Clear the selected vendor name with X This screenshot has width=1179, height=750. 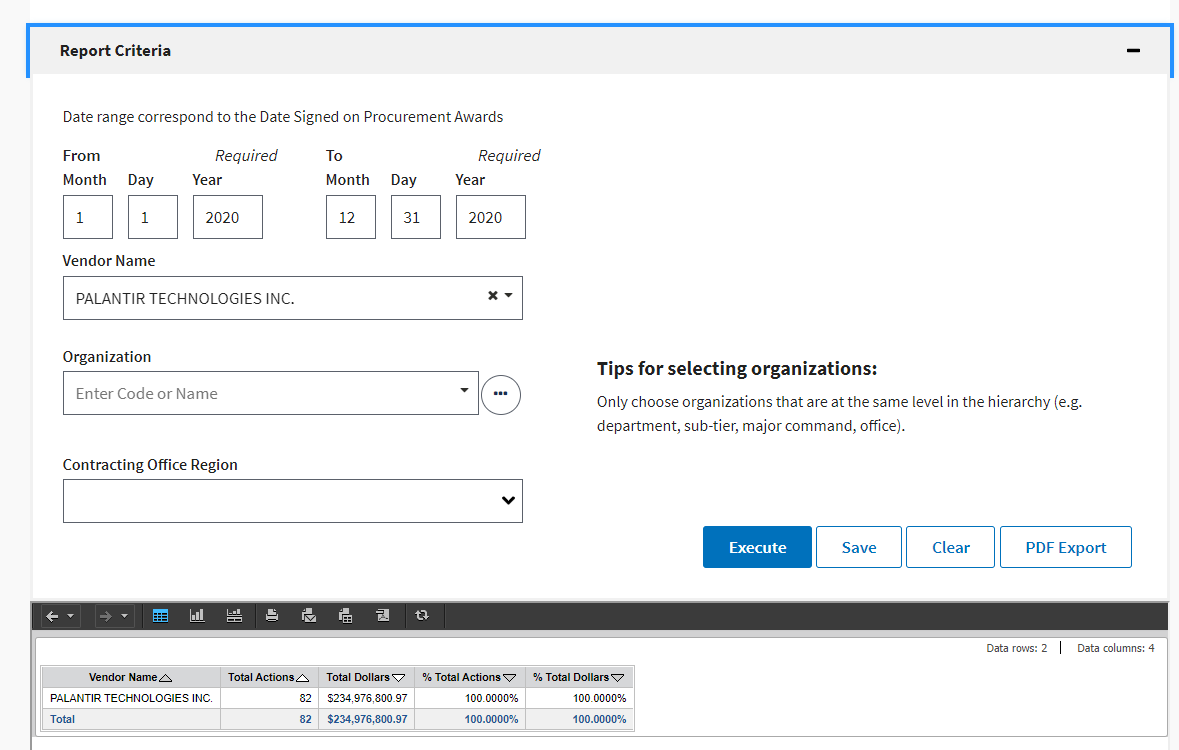492,296
